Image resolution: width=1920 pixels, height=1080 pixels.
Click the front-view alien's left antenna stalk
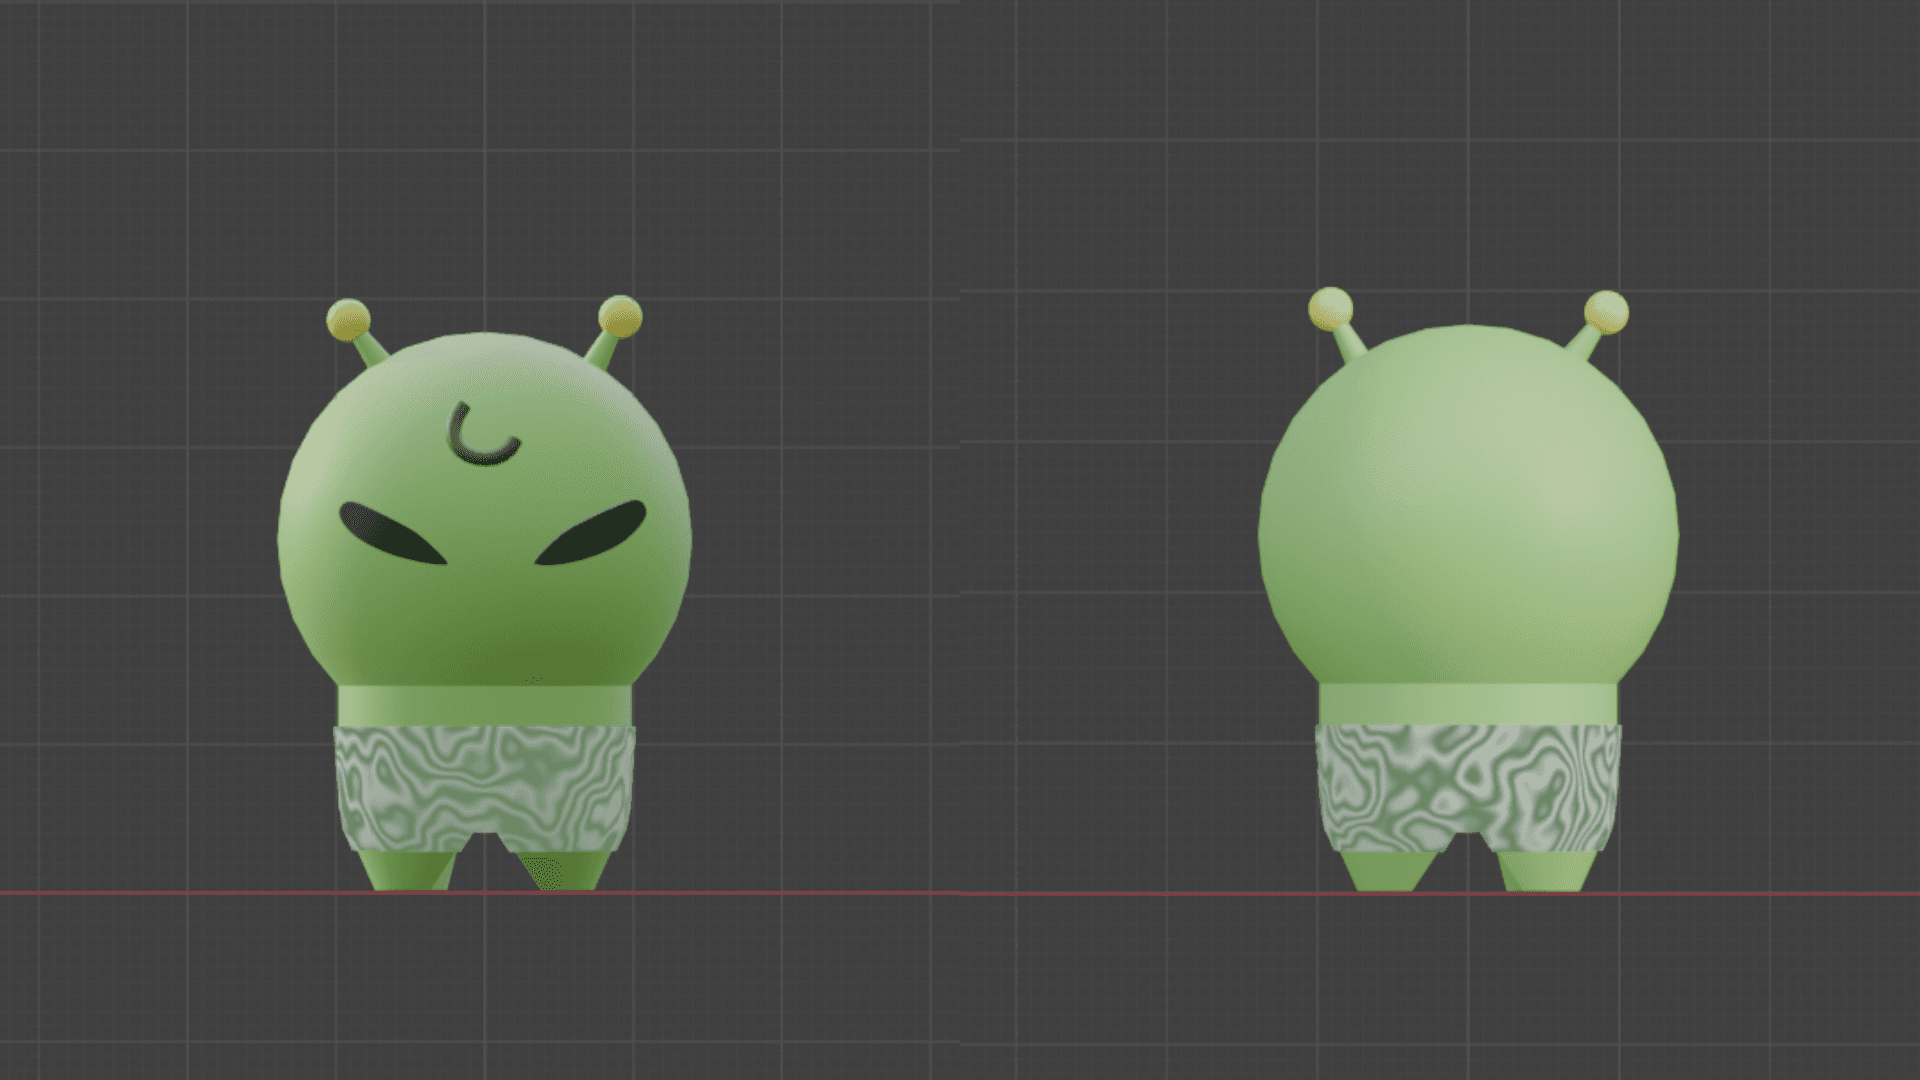click(369, 349)
